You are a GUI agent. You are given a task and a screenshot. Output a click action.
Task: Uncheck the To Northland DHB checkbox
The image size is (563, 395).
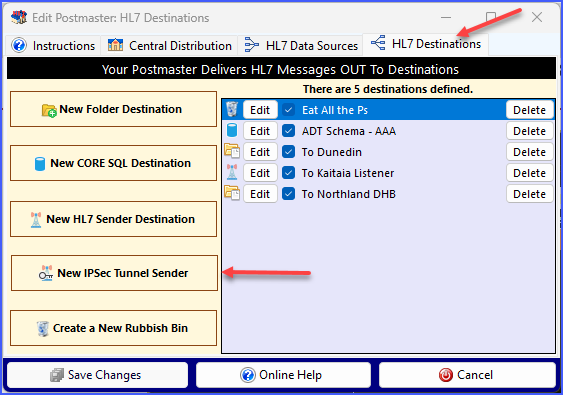coord(288,194)
